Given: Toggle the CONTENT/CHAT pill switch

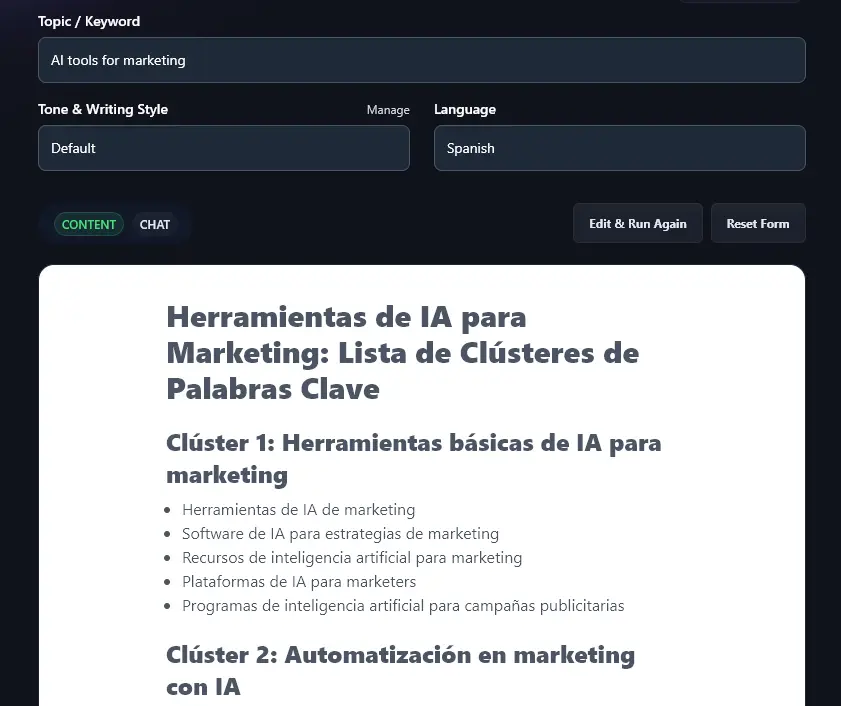Looking at the screenshot, I should click(117, 224).
